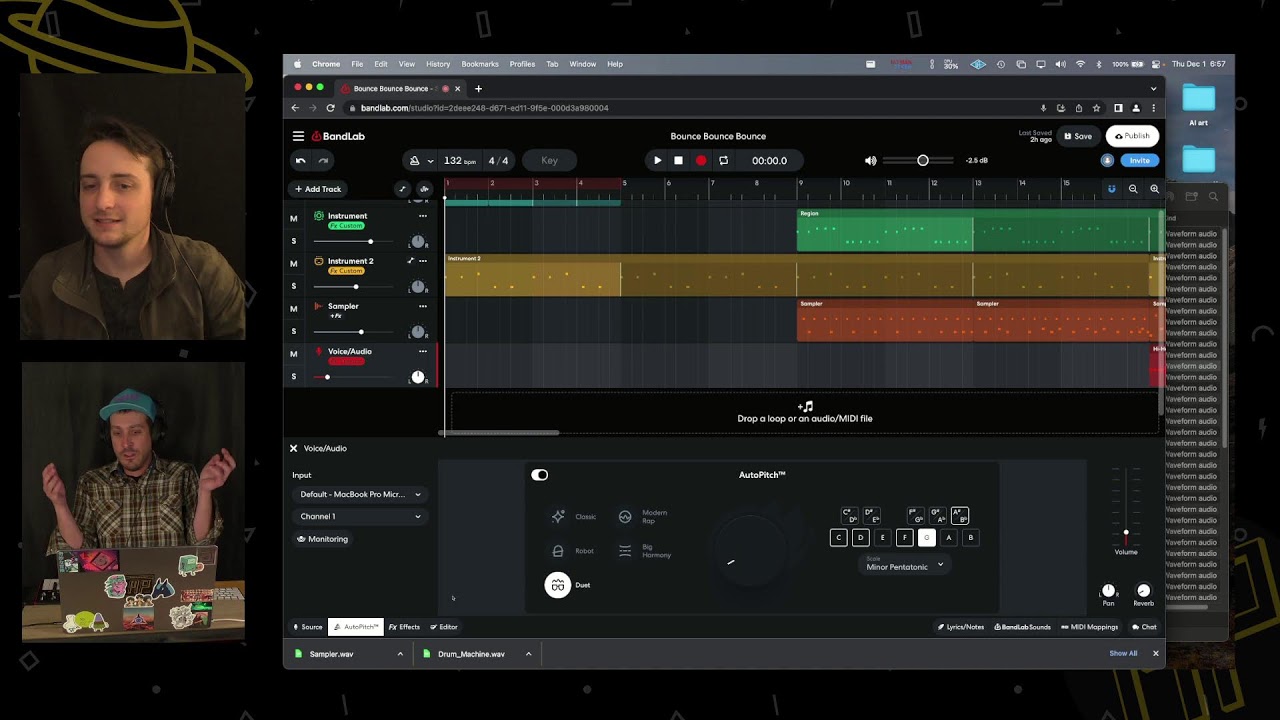Toggle the loop cycle icon
The height and width of the screenshot is (720, 1280).
pos(723,160)
